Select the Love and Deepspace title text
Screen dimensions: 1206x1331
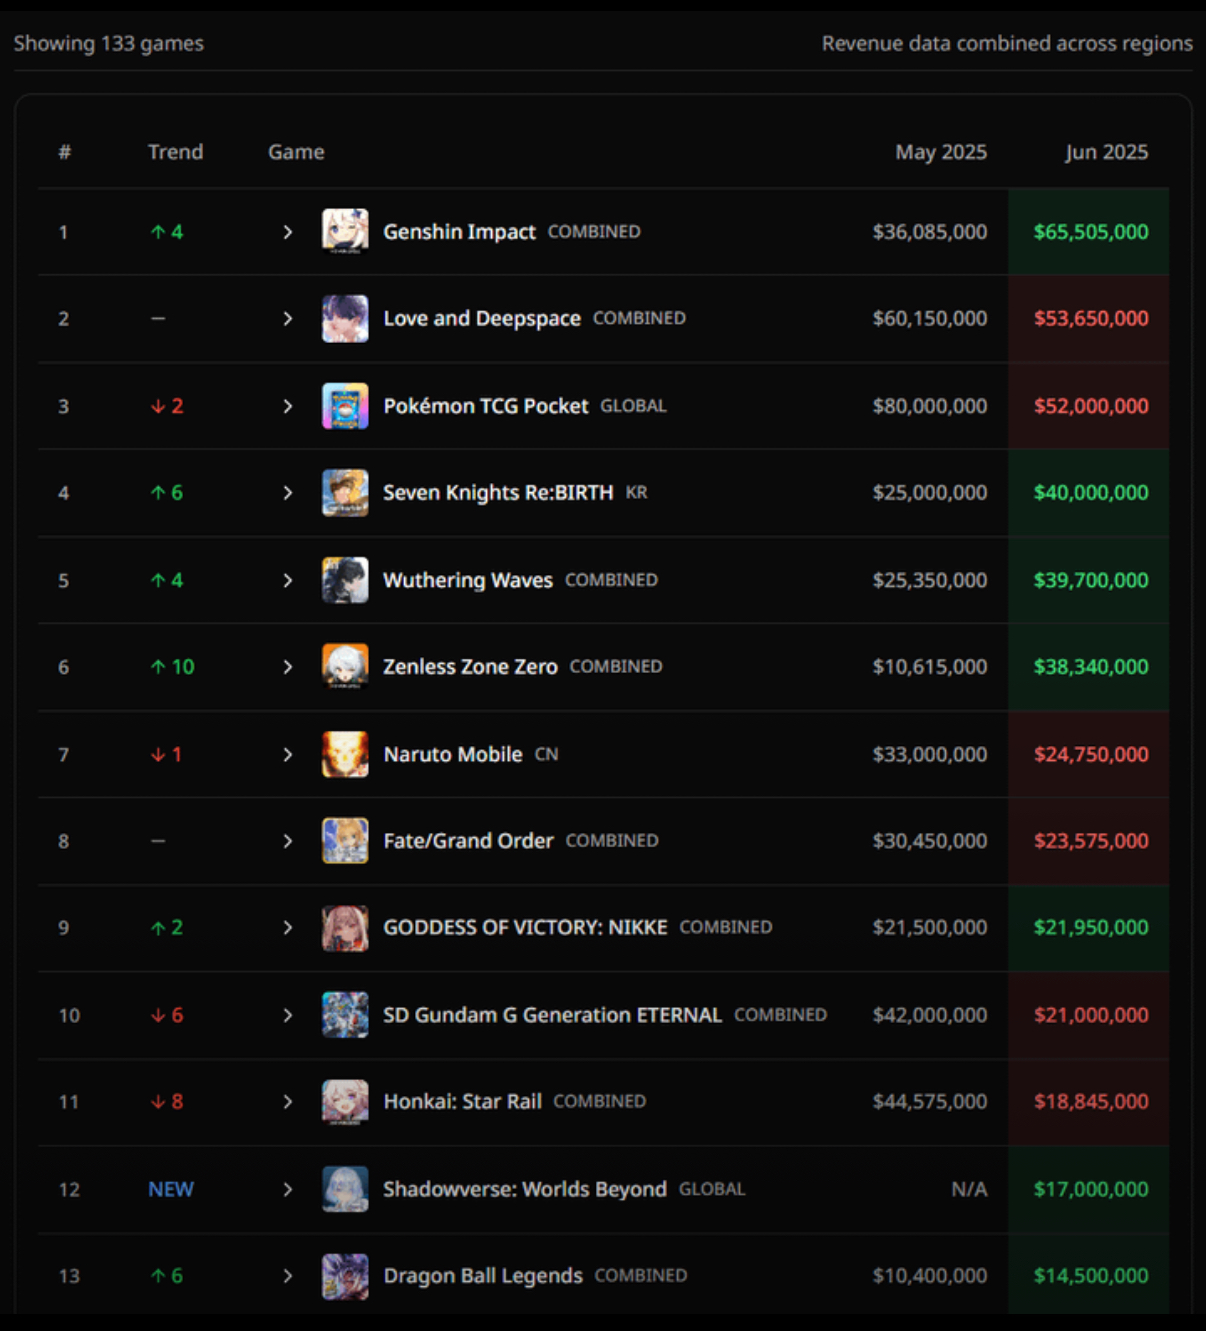click(482, 318)
